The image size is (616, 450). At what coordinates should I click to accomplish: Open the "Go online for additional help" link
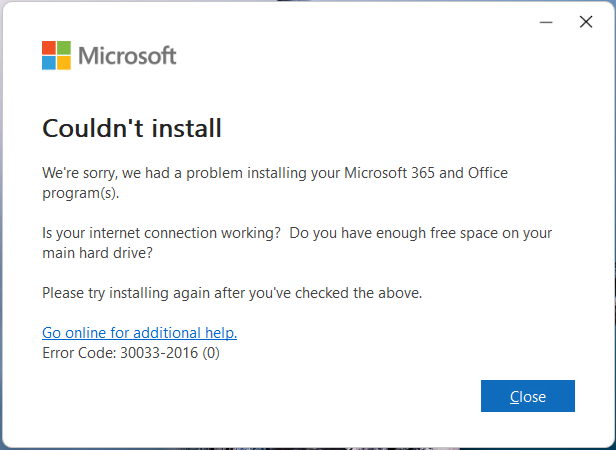[x=139, y=333]
